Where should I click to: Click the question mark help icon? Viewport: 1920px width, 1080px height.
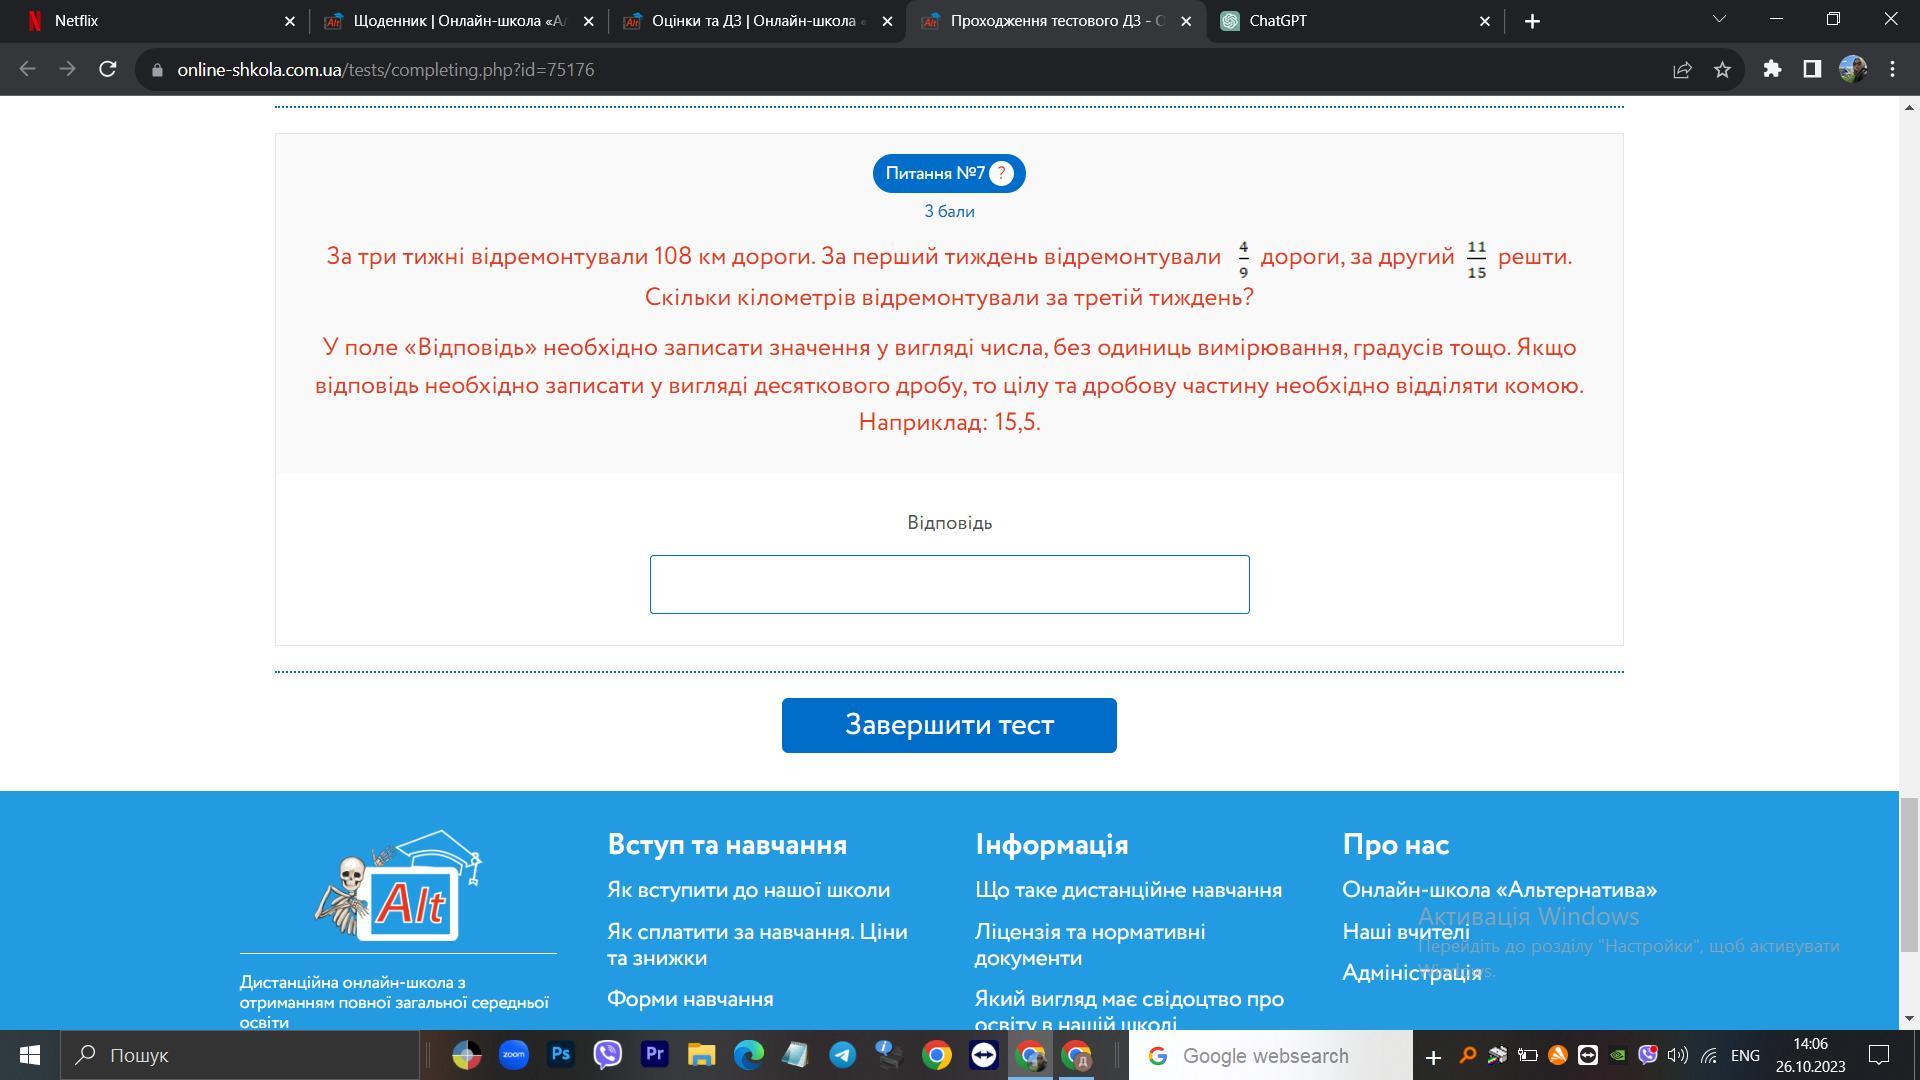(1001, 173)
